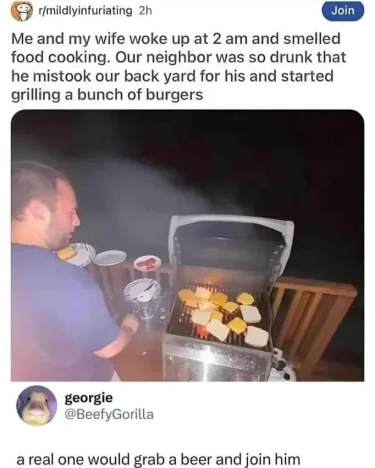The height and width of the screenshot is (468, 375).
Task: Open the post title about drunk neighbor grilling
Action: (x=179, y=66)
